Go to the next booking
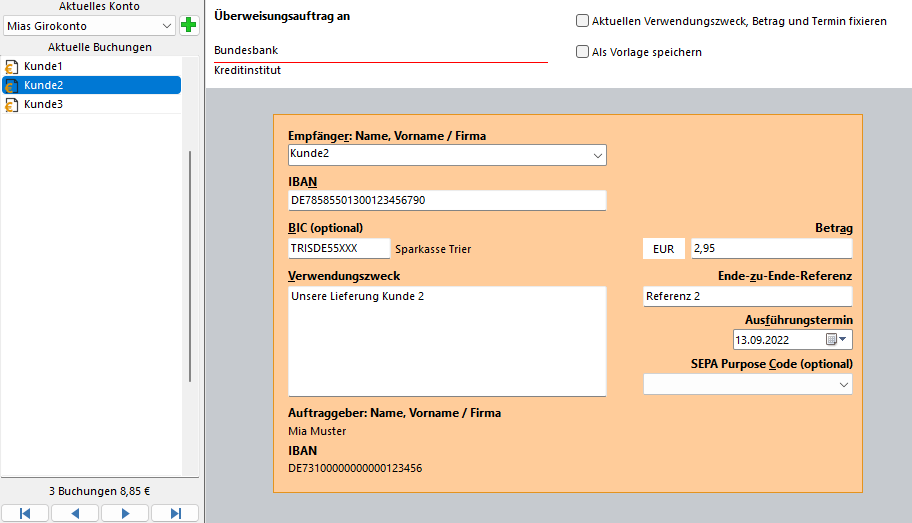This screenshot has height=523, width=912. (125, 513)
